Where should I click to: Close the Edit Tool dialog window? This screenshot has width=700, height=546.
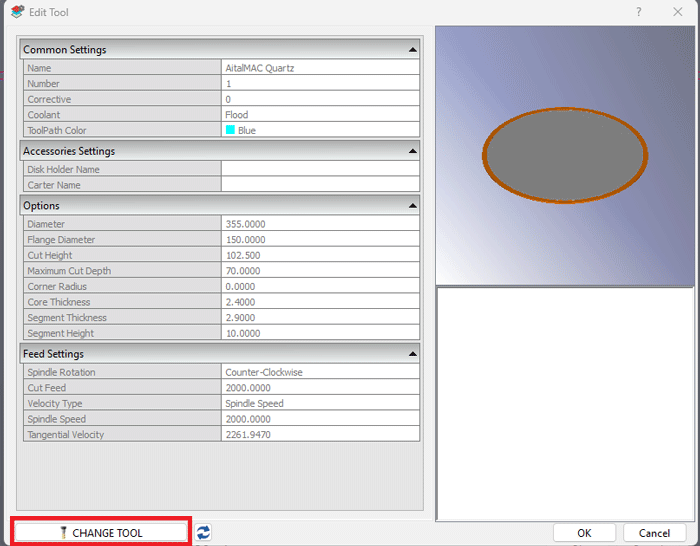[x=677, y=12]
